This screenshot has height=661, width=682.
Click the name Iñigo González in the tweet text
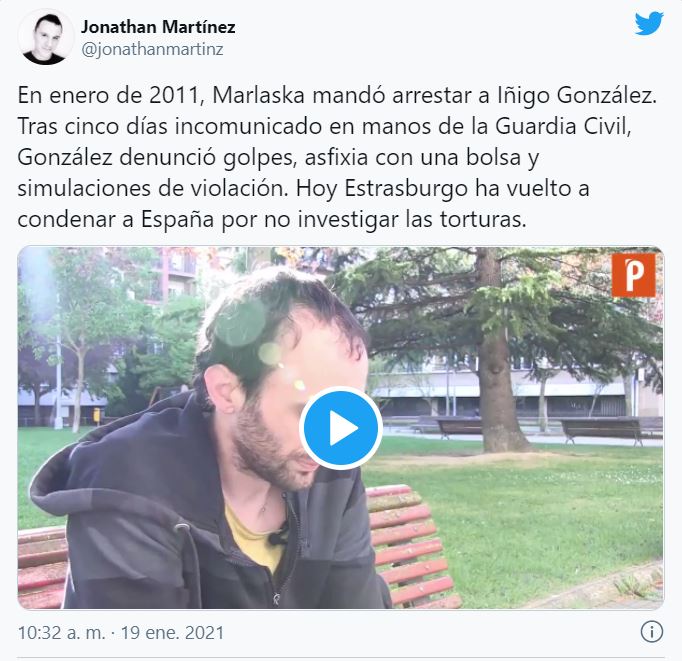click(577, 97)
